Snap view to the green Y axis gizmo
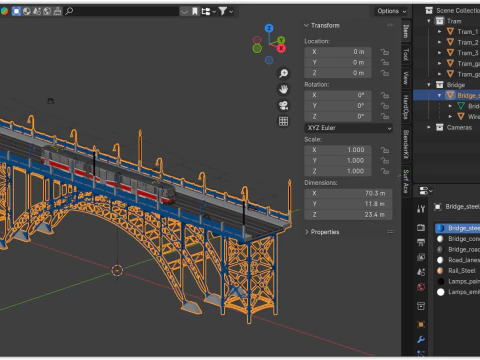This screenshot has height=360, width=480. 281,40
